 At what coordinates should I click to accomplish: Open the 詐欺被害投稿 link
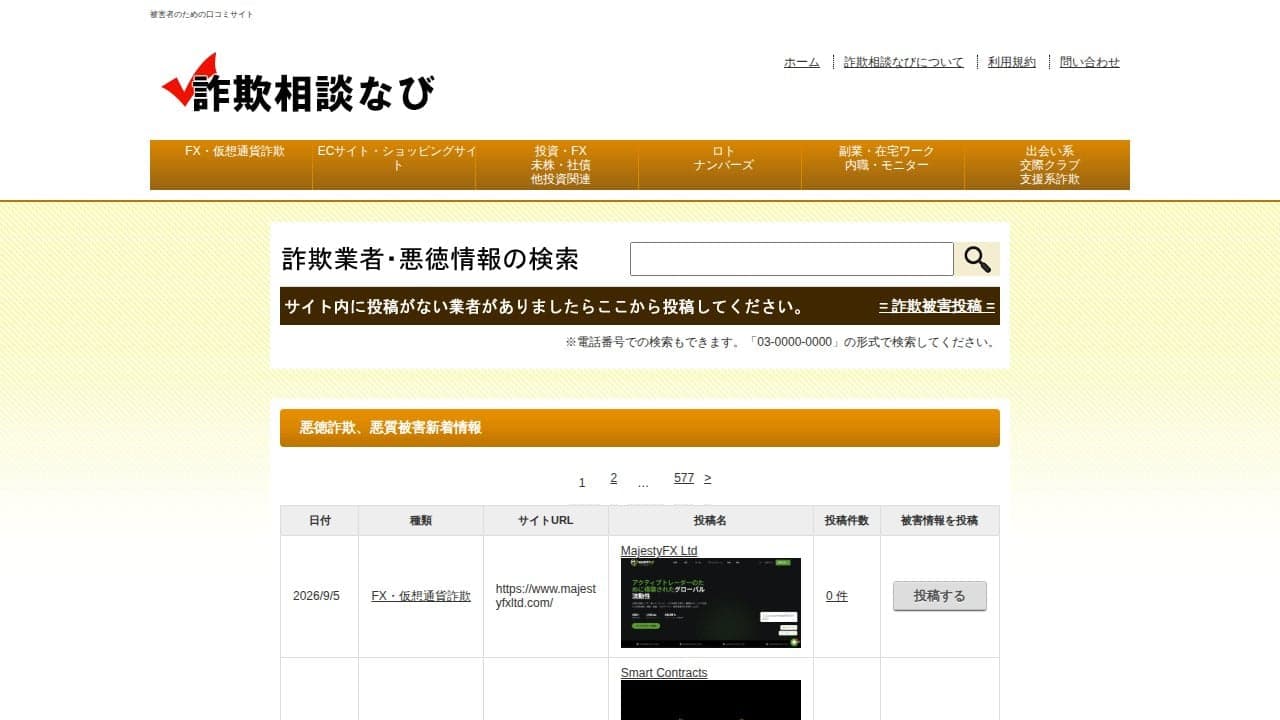coord(937,306)
